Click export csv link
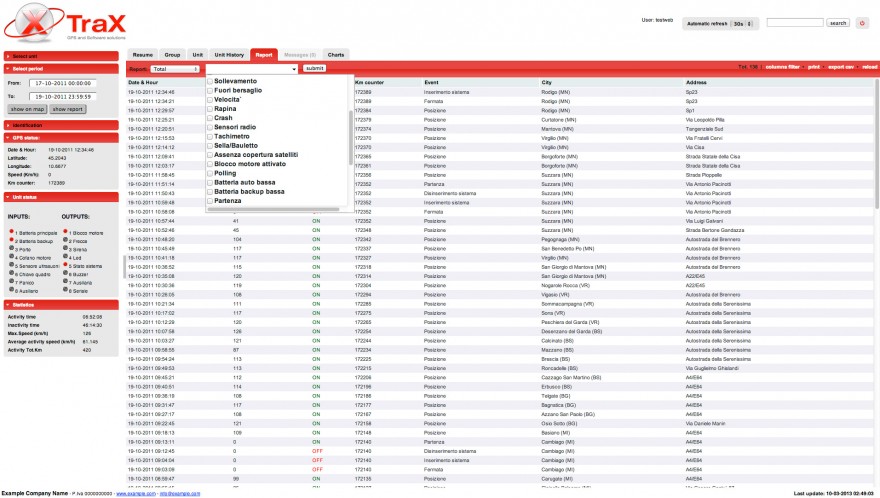Viewport: 880px width, 498px height. [841, 67]
